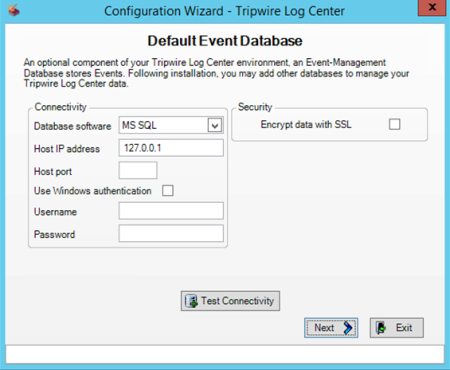Click the Connectivity group title

pyautogui.click(x=60, y=107)
